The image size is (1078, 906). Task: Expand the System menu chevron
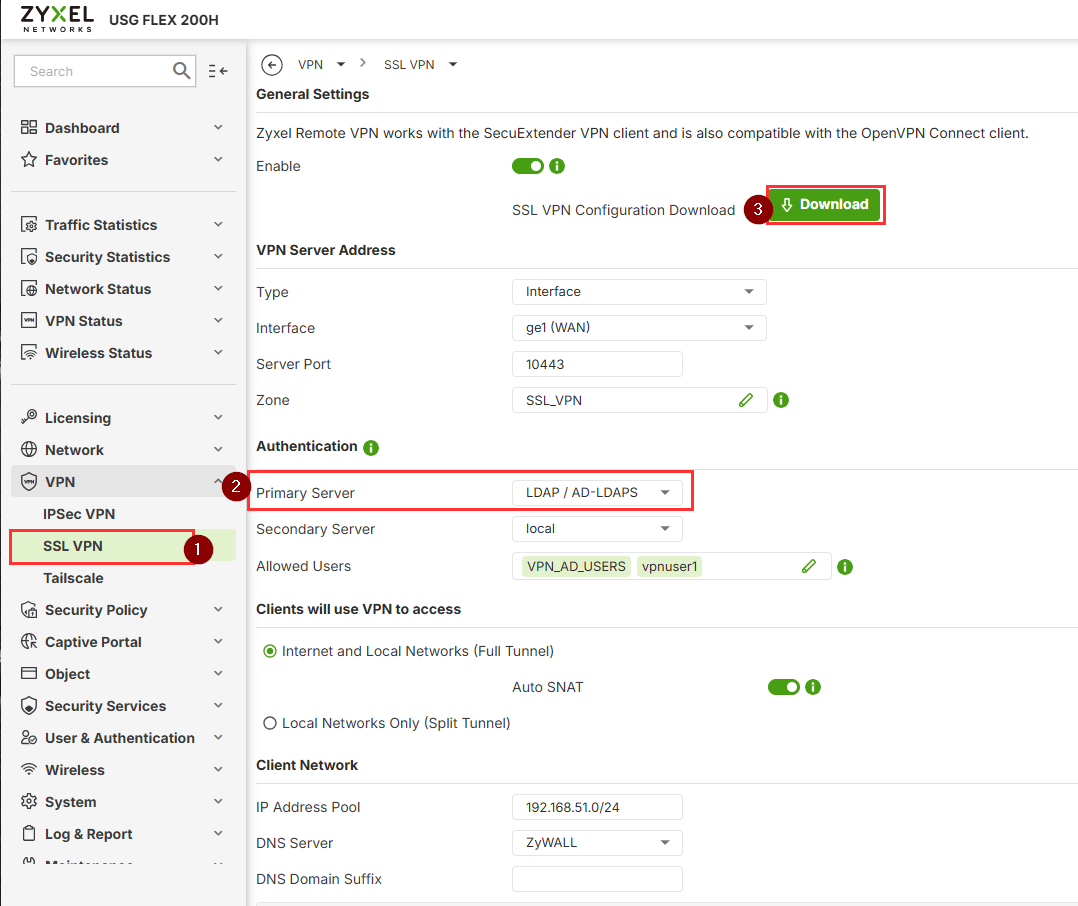(x=218, y=801)
